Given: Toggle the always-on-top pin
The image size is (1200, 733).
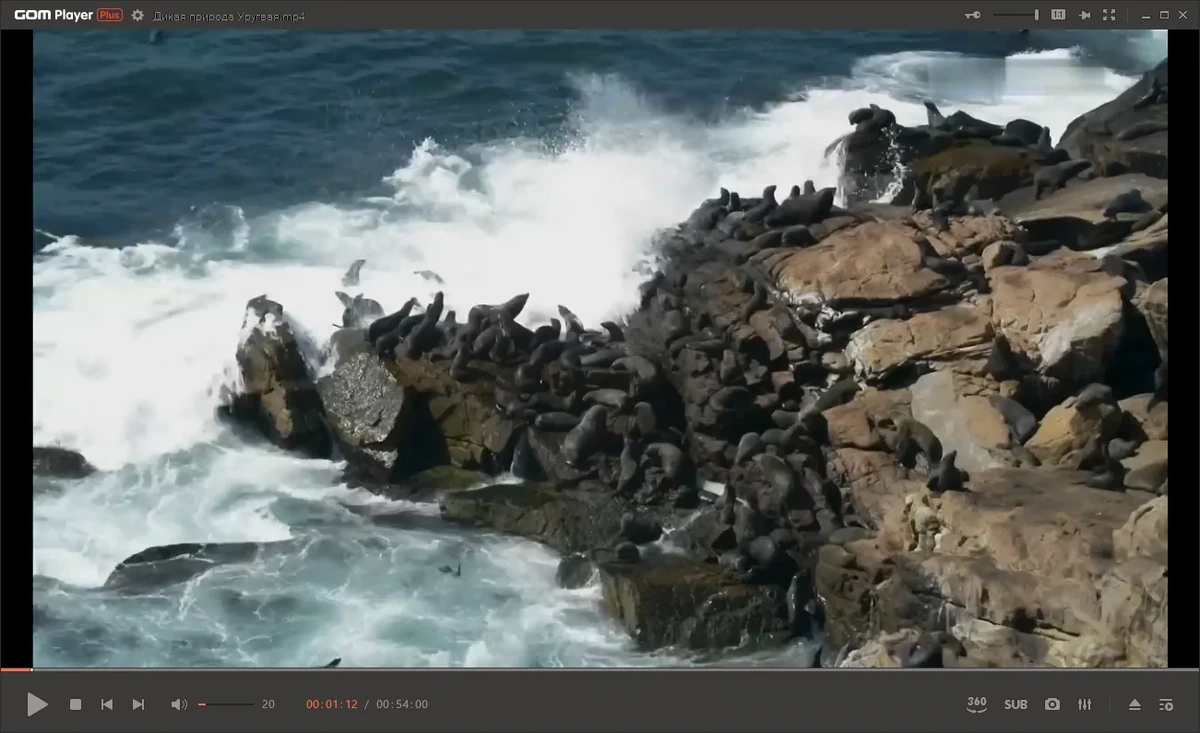Looking at the screenshot, I should click(1084, 15).
